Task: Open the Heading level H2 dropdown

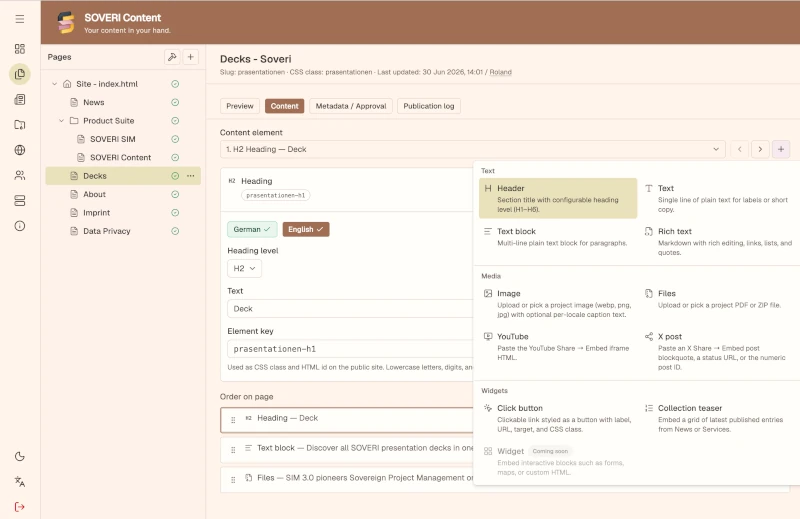Action: [x=244, y=268]
